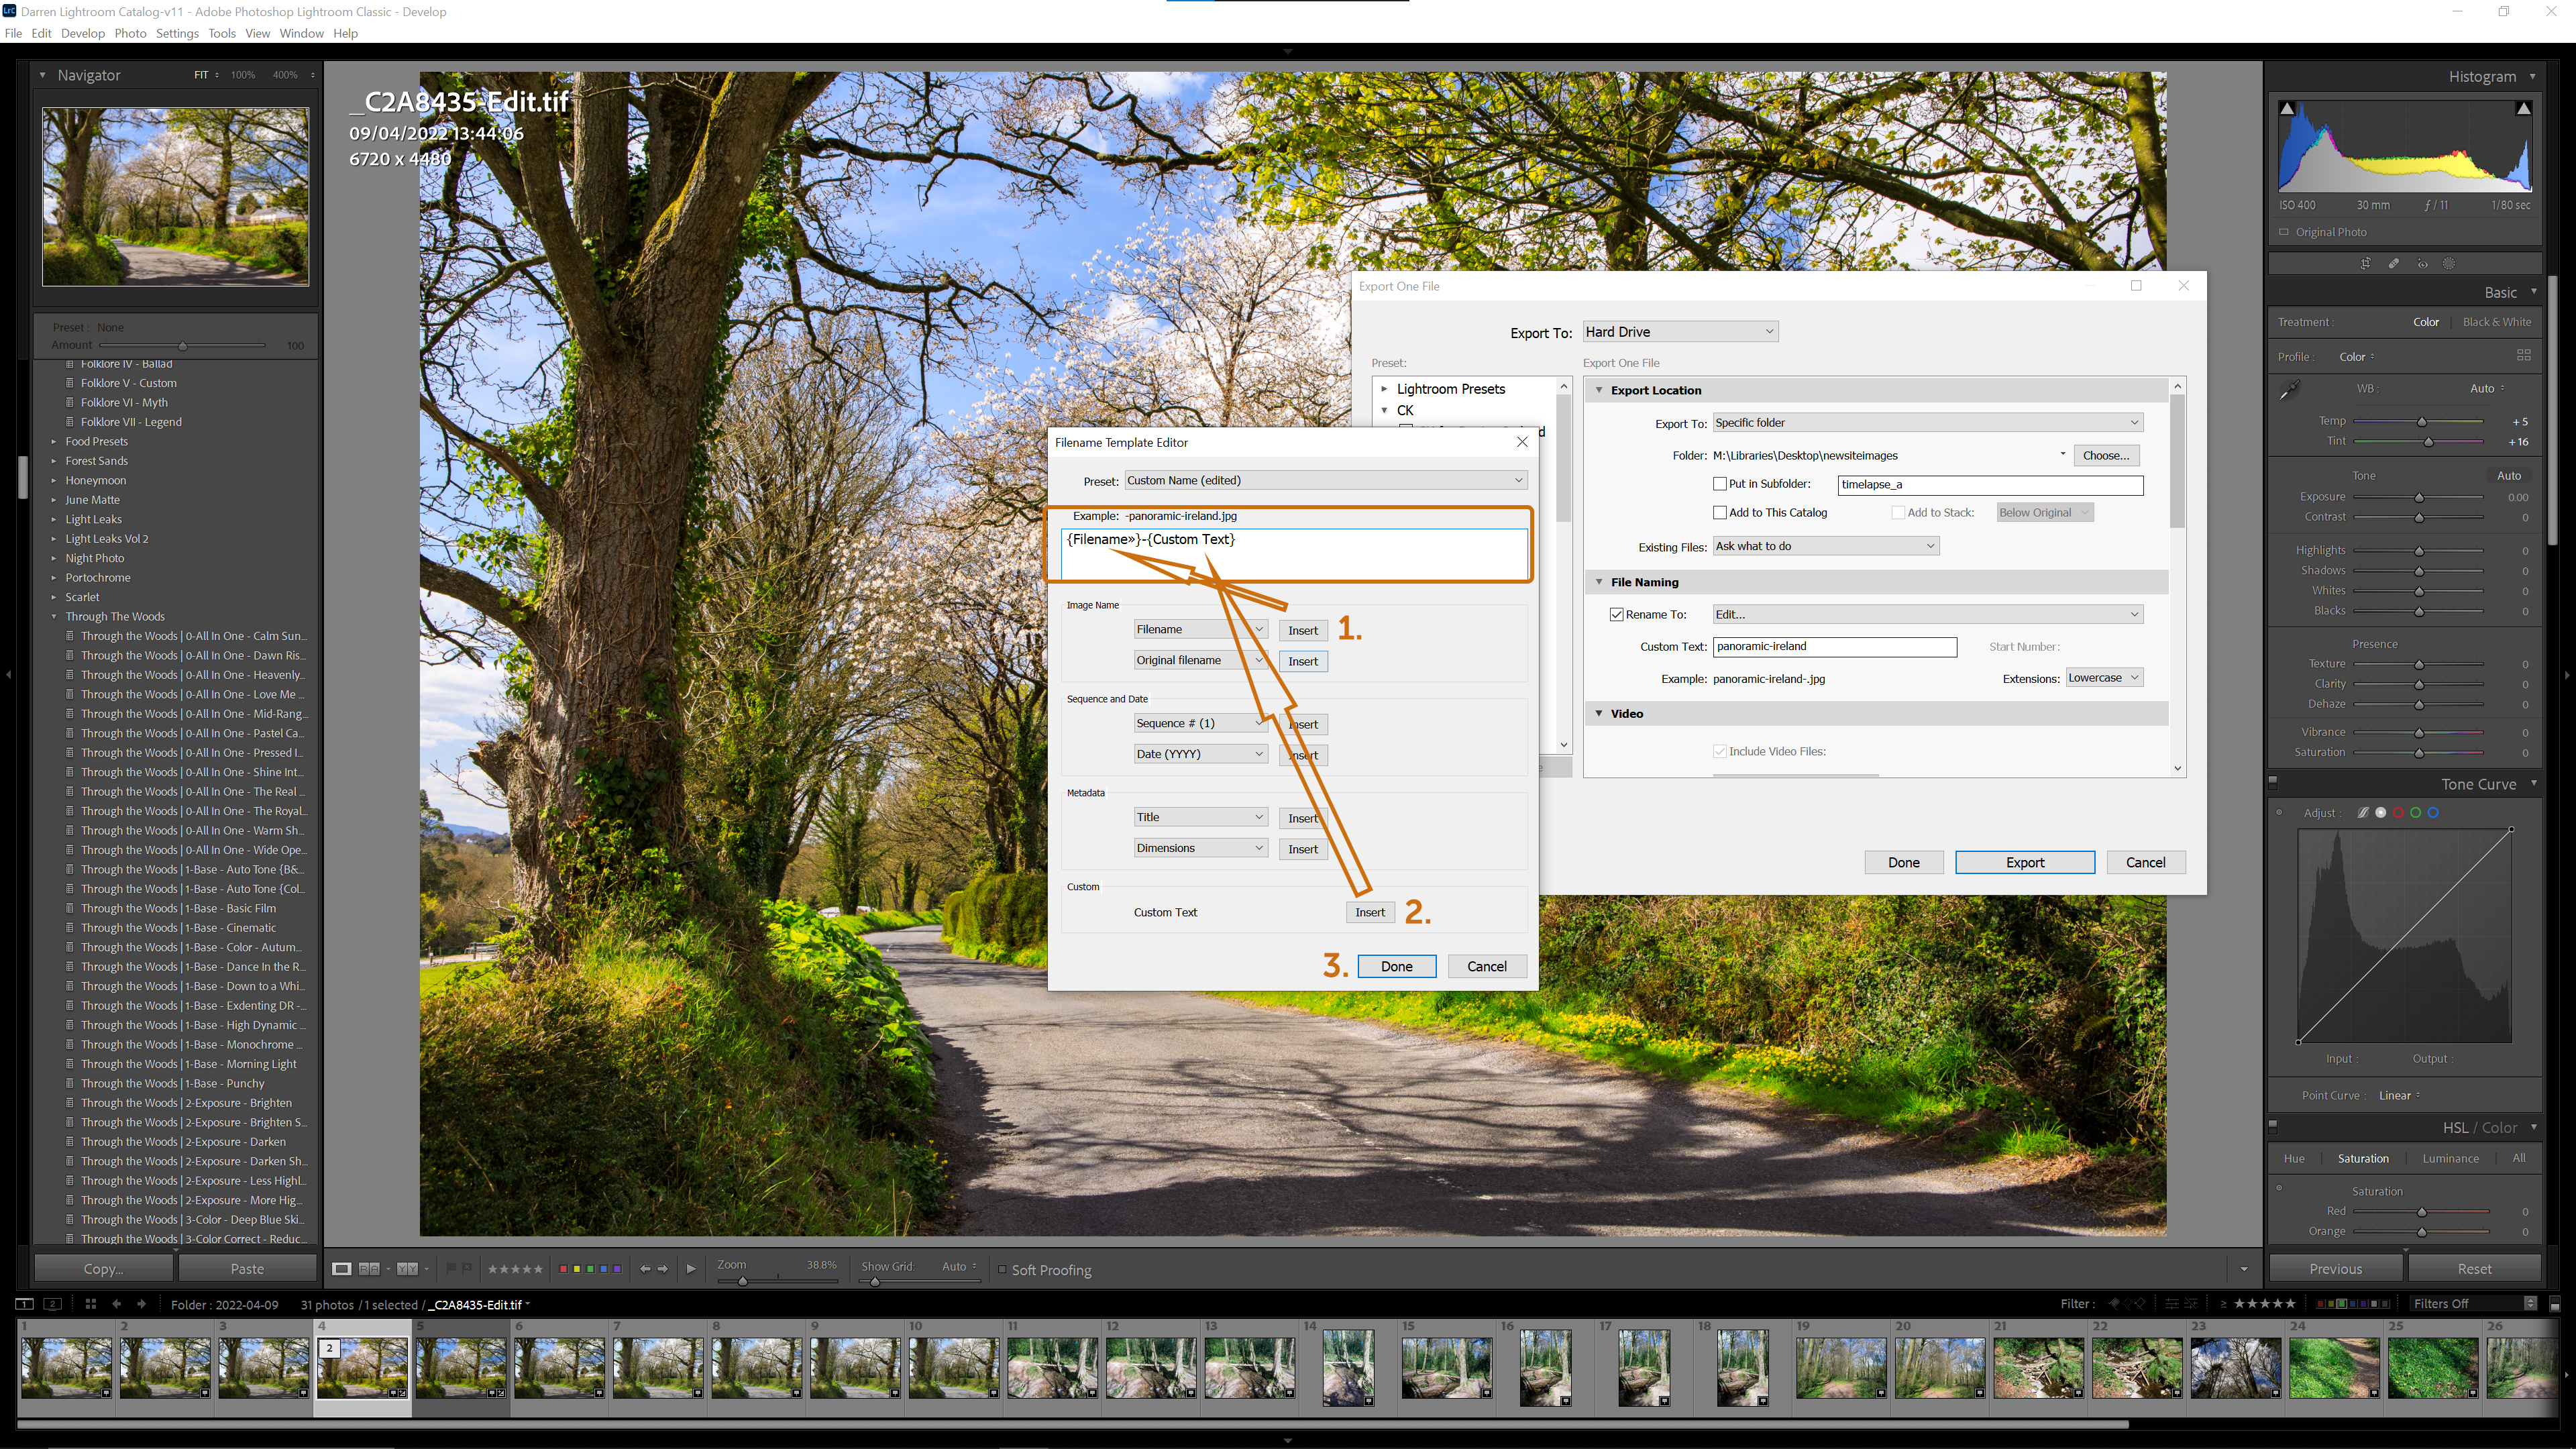Select the previous photo arrow in toolbar

pos(645,1269)
